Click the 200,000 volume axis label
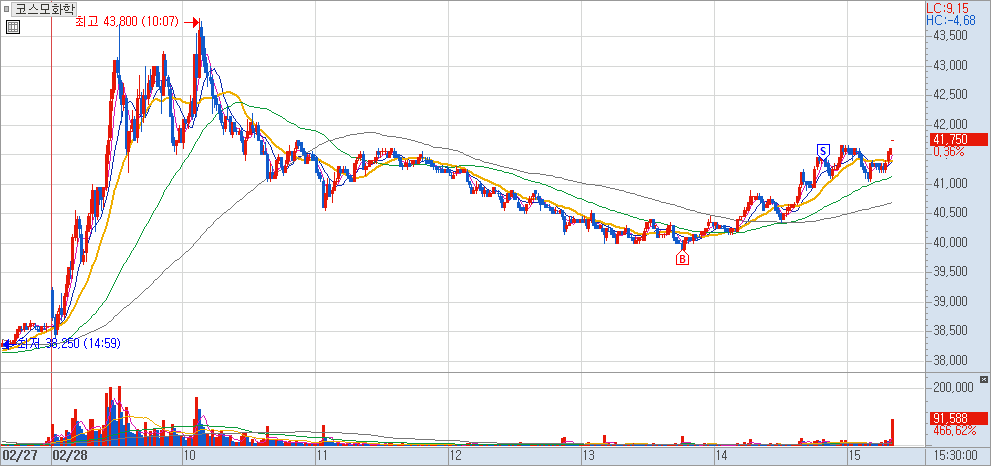 click(952, 387)
